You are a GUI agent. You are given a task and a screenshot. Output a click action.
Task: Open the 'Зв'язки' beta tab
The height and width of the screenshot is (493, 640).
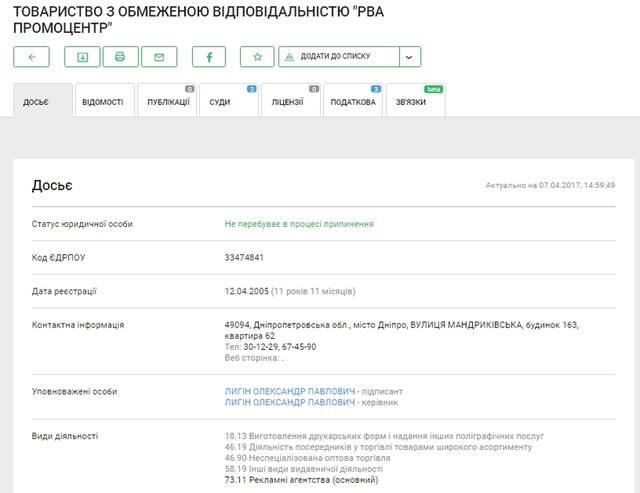pyautogui.click(x=415, y=102)
